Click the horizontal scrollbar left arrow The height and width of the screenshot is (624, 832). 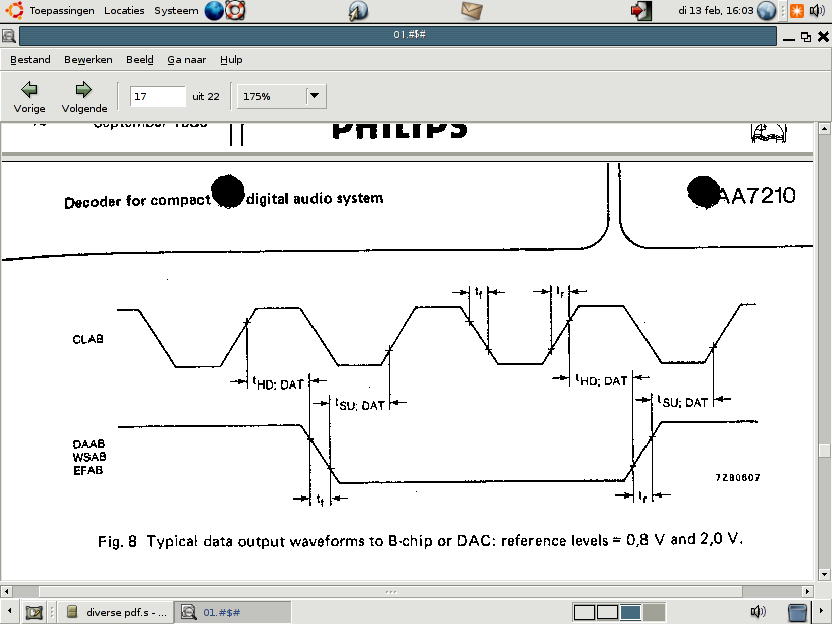point(6,591)
